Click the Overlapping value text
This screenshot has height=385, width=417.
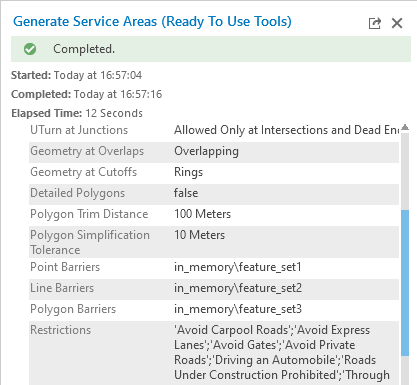pos(206,151)
